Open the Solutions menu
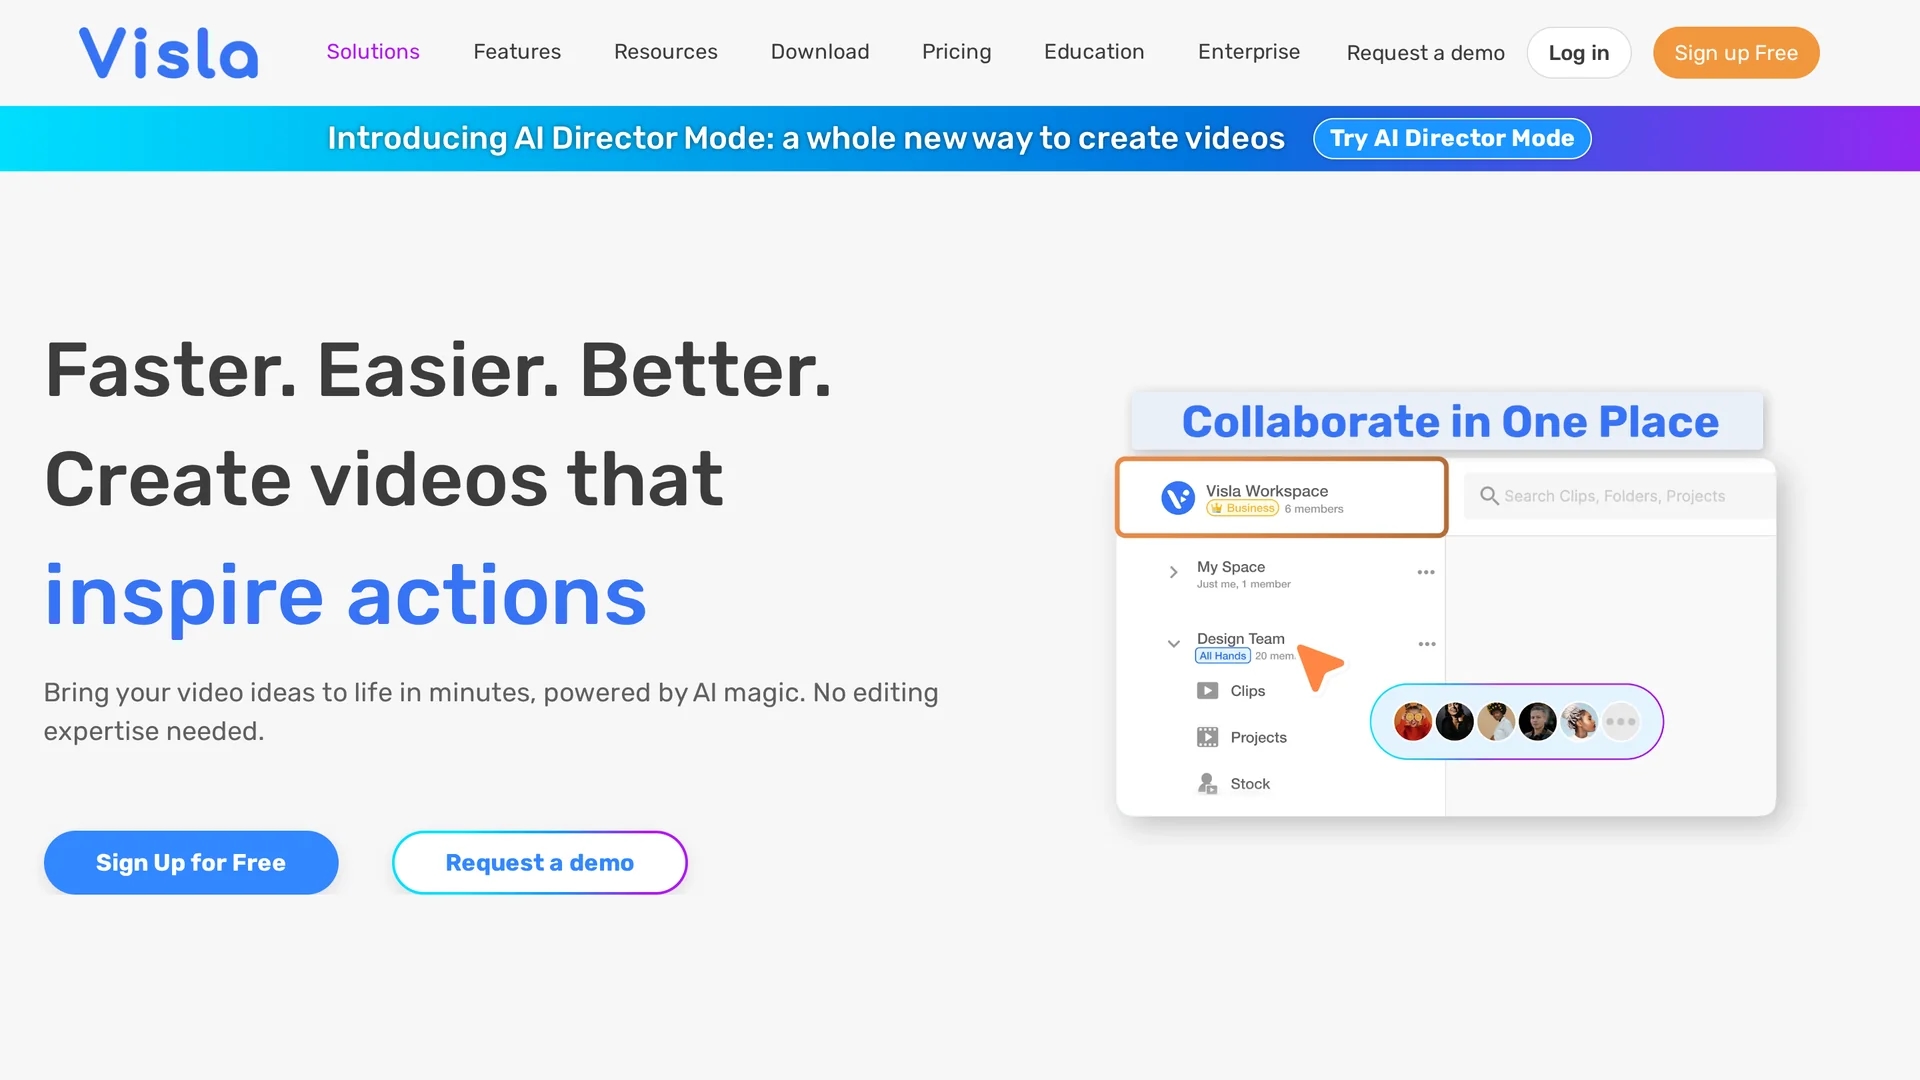Image resolution: width=1920 pixels, height=1080 pixels. (x=373, y=52)
